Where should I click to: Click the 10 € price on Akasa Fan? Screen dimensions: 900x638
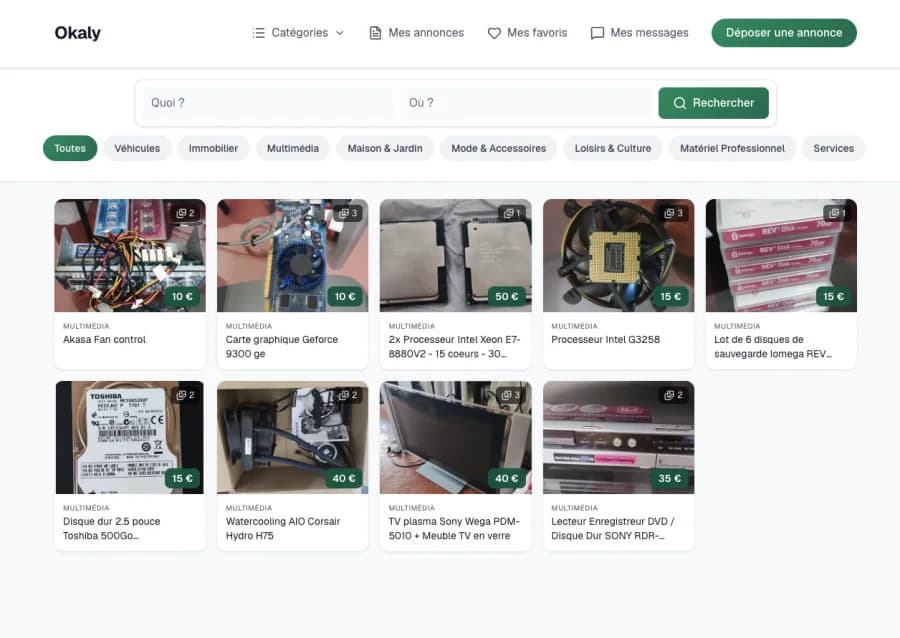tap(182, 297)
